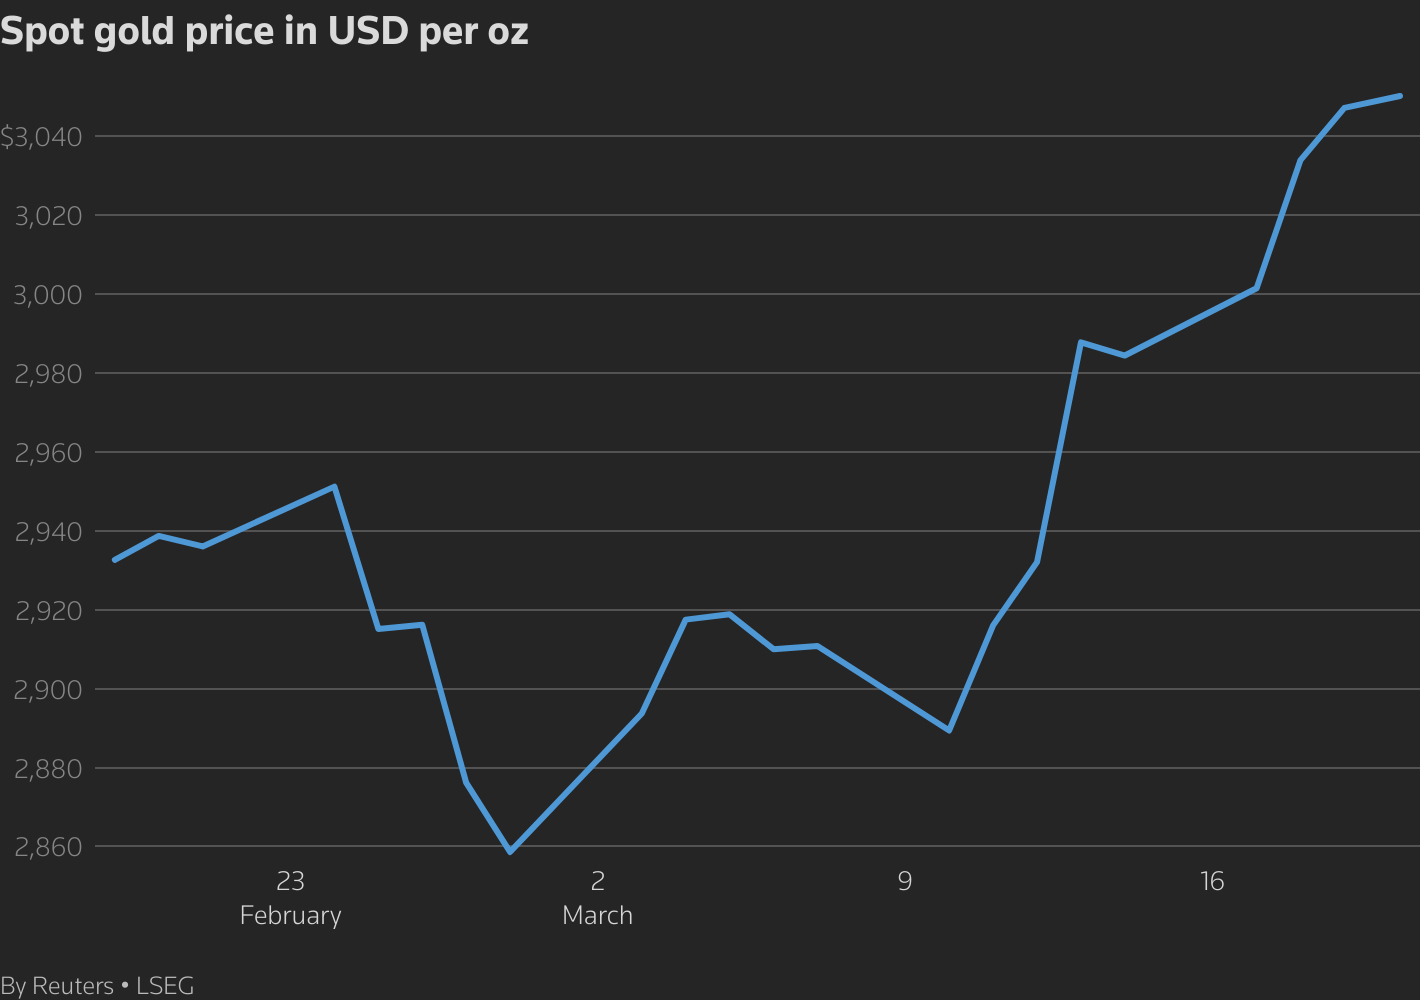Image resolution: width=1420 pixels, height=1000 pixels.
Task: Pick the 2,940 axis value
Action: point(48,532)
